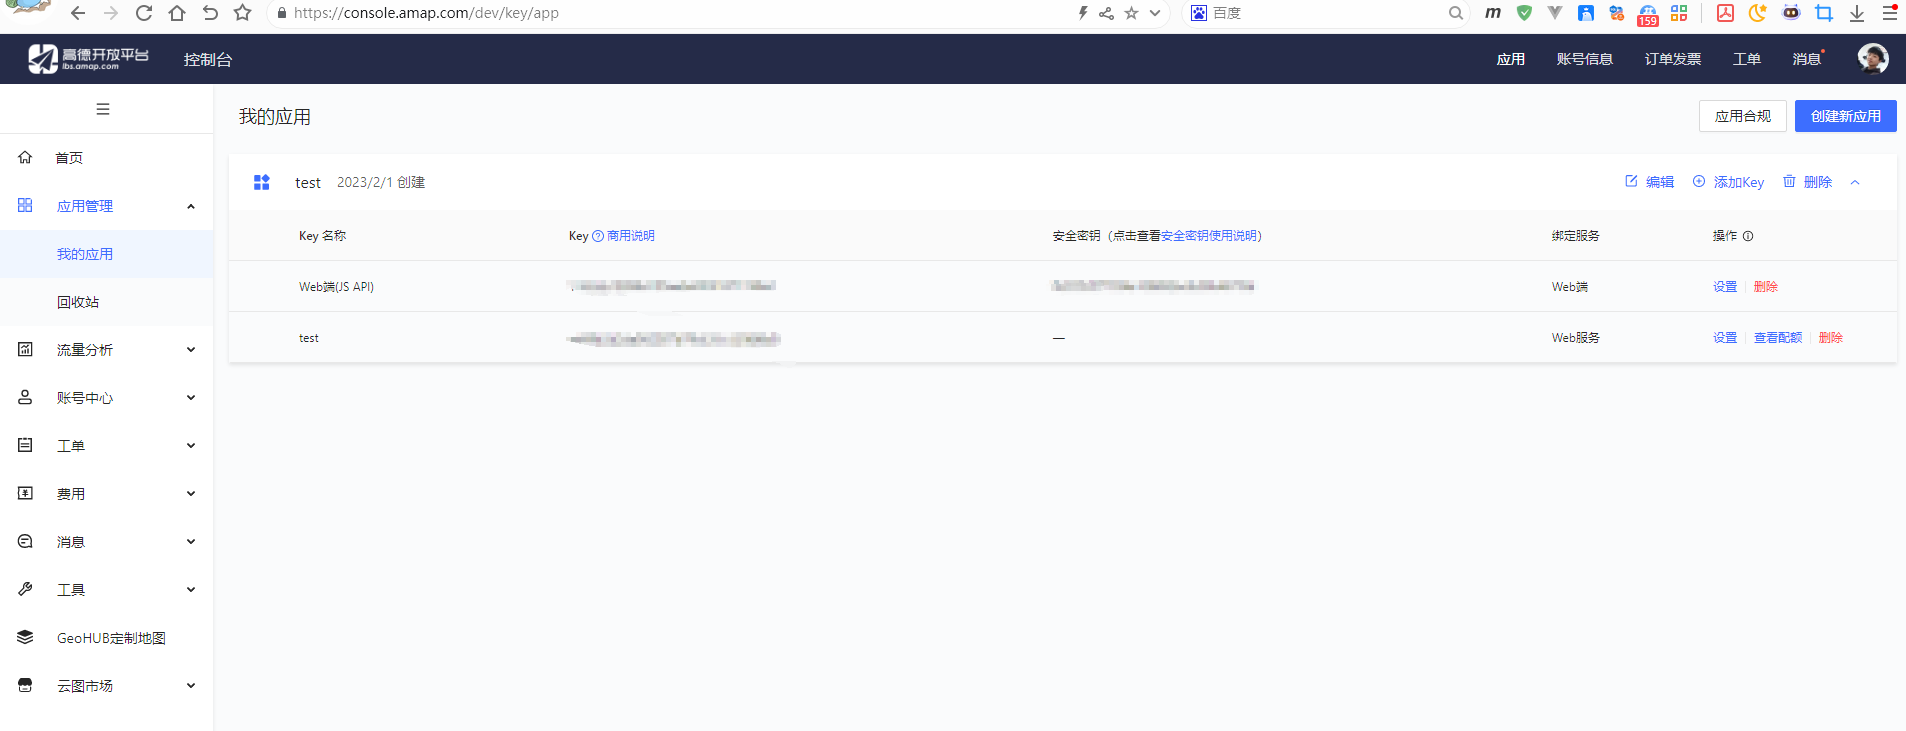Open 查看配额 for the test key
The height and width of the screenshot is (731, 1906).
pos(1777,338)
